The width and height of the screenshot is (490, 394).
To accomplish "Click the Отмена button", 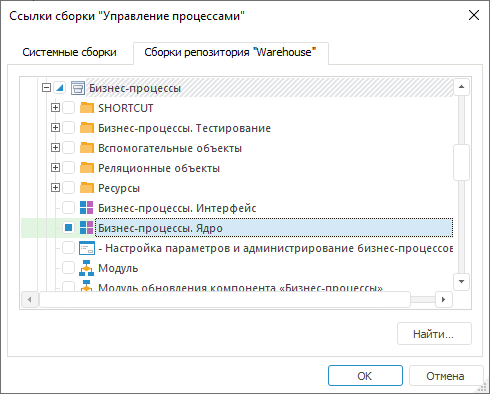I will 445,376.
